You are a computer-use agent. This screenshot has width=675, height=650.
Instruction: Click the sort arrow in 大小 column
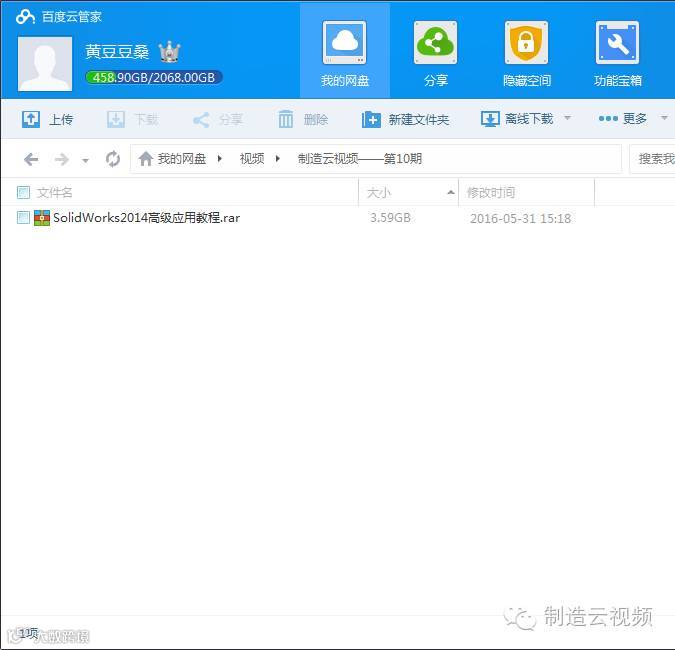(x=451, y=192)
